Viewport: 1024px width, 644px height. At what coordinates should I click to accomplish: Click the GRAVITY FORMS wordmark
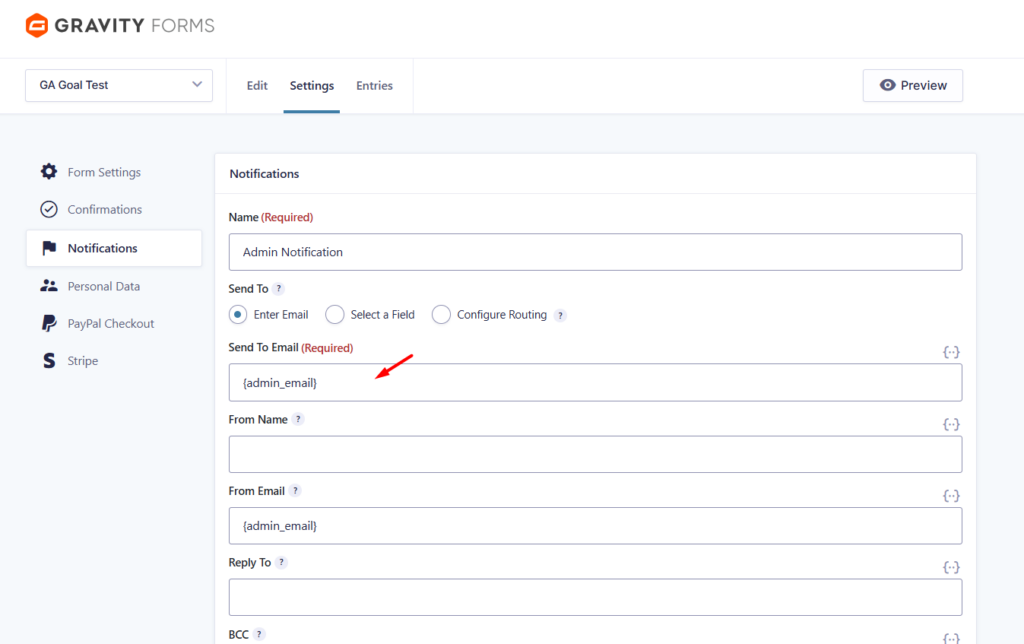135,25
